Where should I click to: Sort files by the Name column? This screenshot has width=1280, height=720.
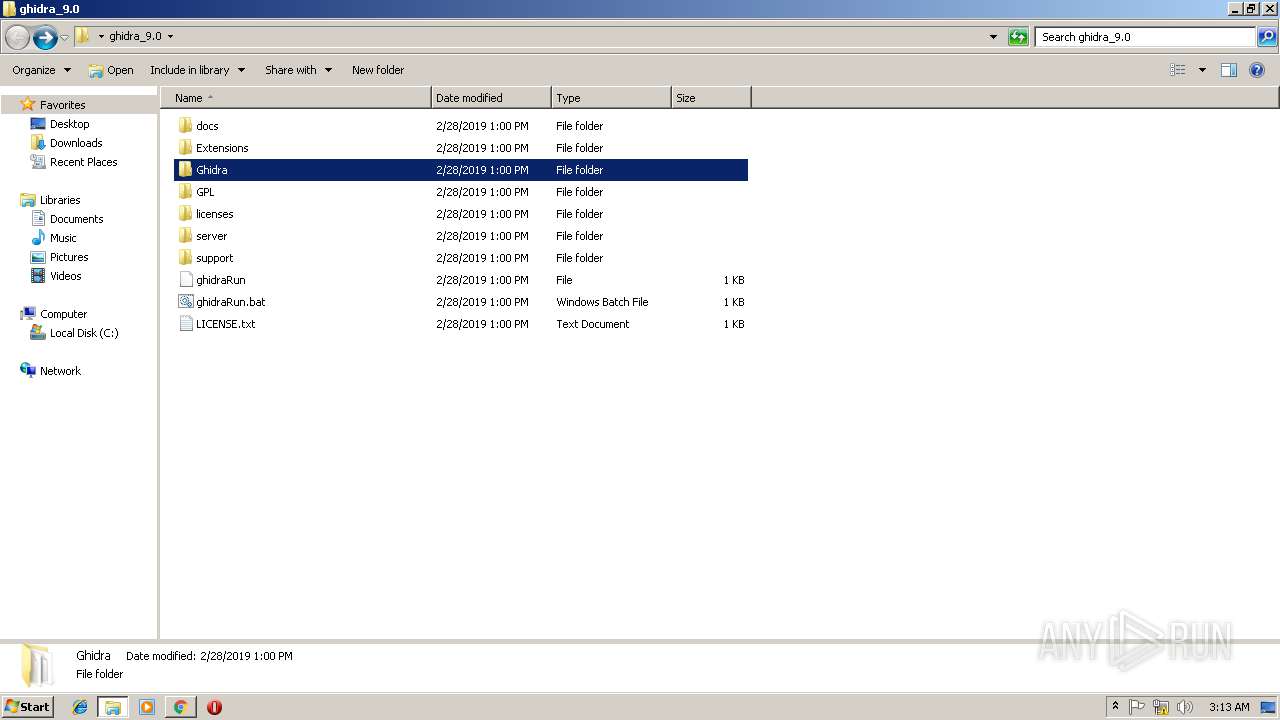click(x=296, y=98)
